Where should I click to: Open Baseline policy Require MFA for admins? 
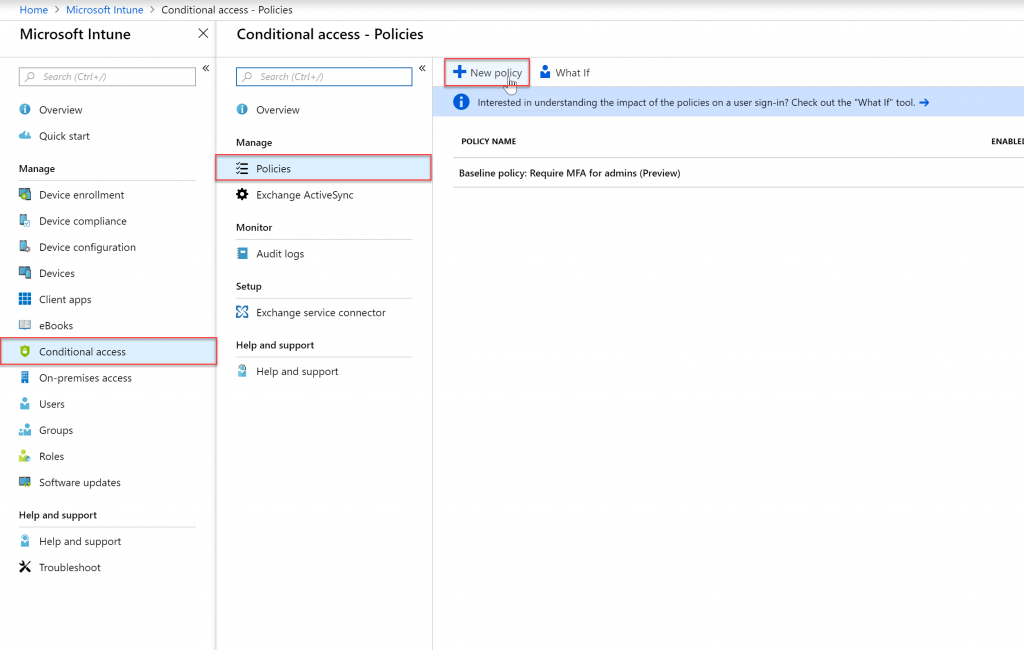(x=569, y=173)
